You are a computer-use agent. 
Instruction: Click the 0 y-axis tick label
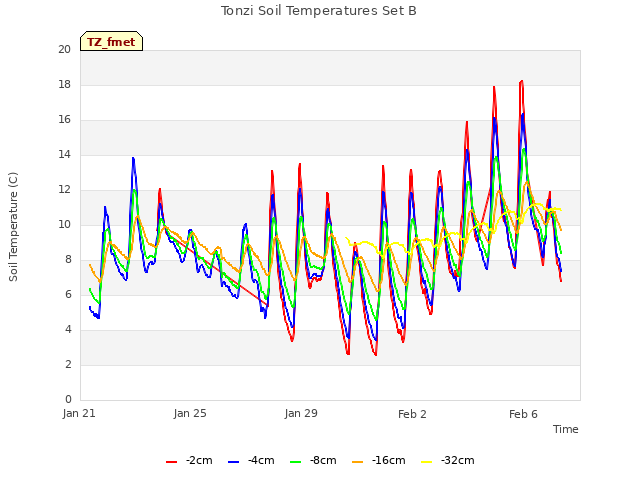68,400
